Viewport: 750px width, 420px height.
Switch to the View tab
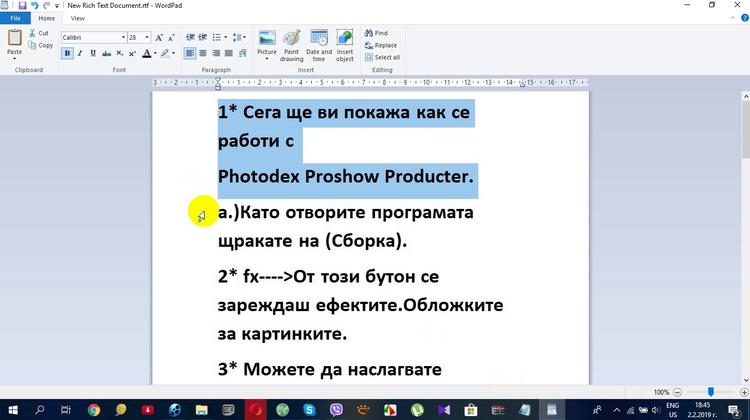[77, 18]
